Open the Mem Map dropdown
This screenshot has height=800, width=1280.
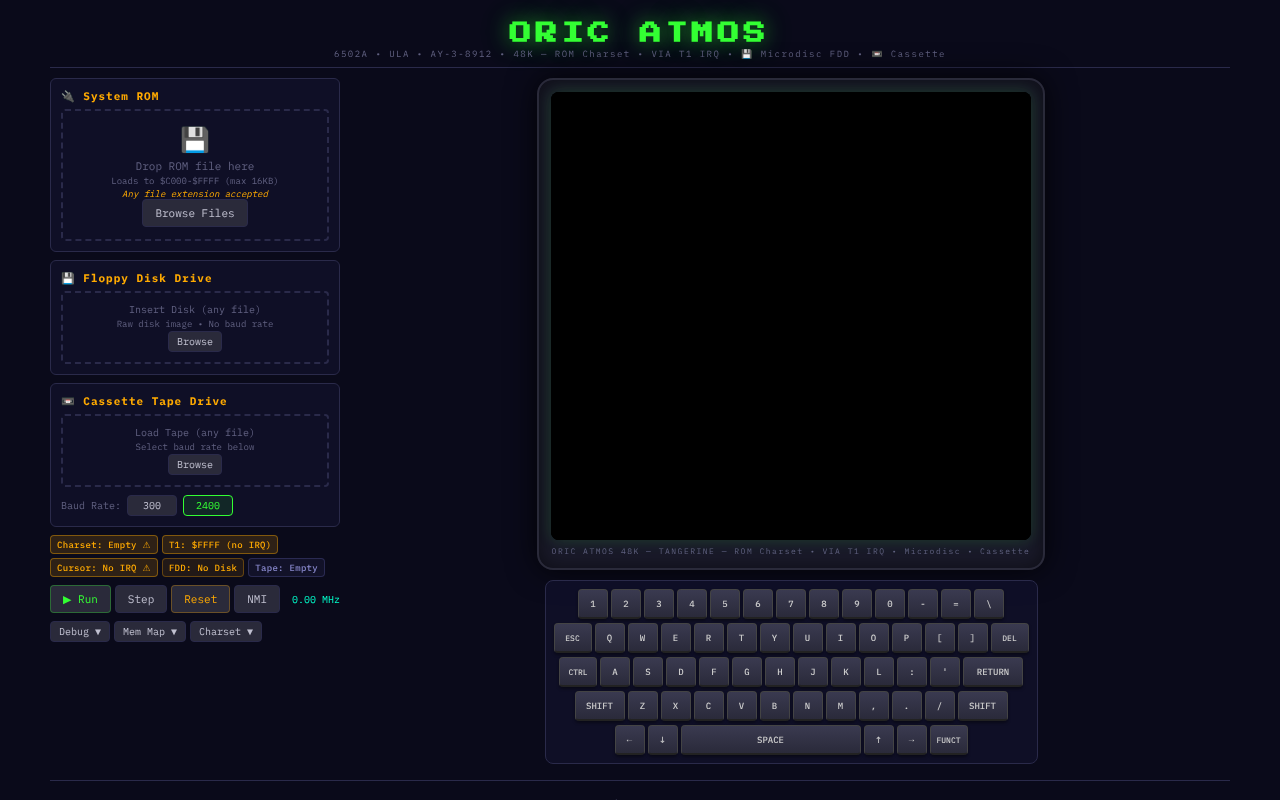[x=149, y=631]
